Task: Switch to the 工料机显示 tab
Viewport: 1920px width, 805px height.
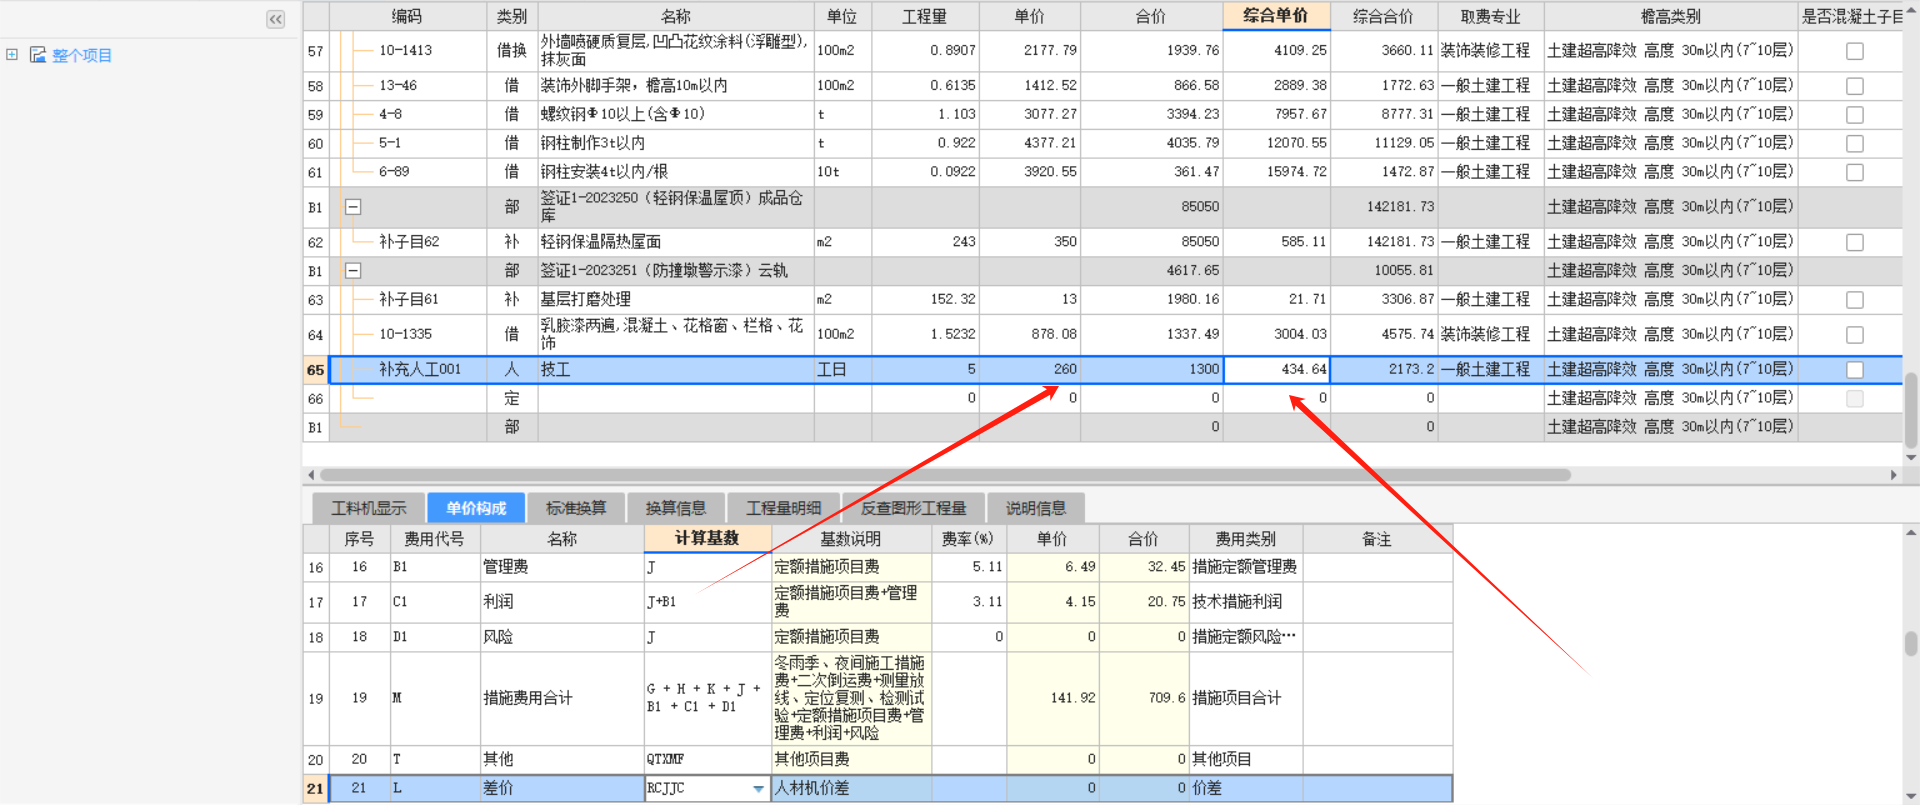Action: coord(369,508)
